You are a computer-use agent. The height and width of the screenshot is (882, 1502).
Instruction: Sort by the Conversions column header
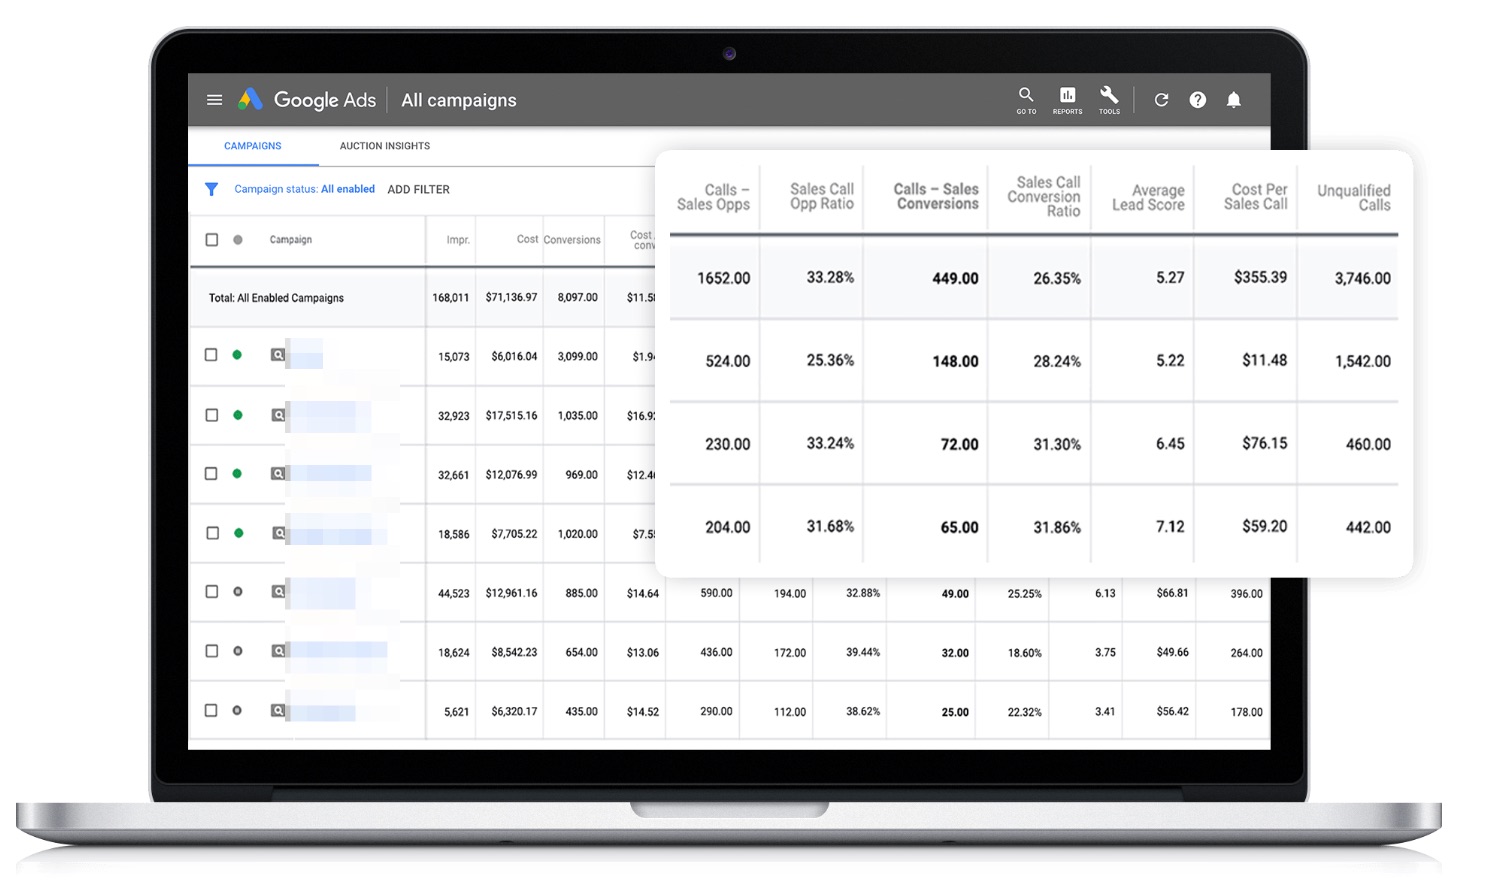(572, 240)
